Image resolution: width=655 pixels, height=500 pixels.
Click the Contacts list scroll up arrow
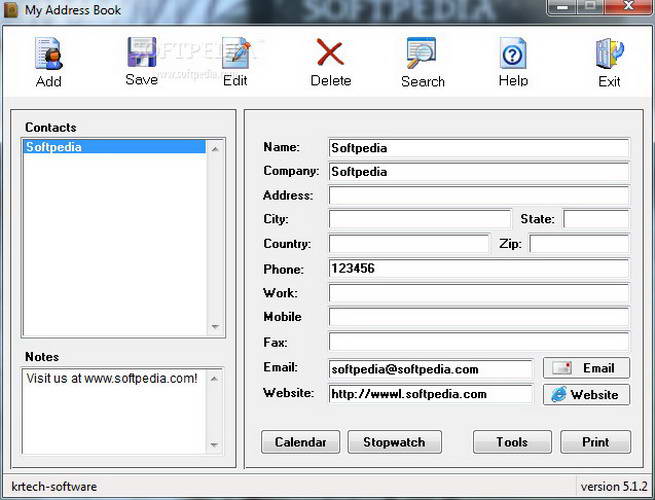tap(215, 149)
